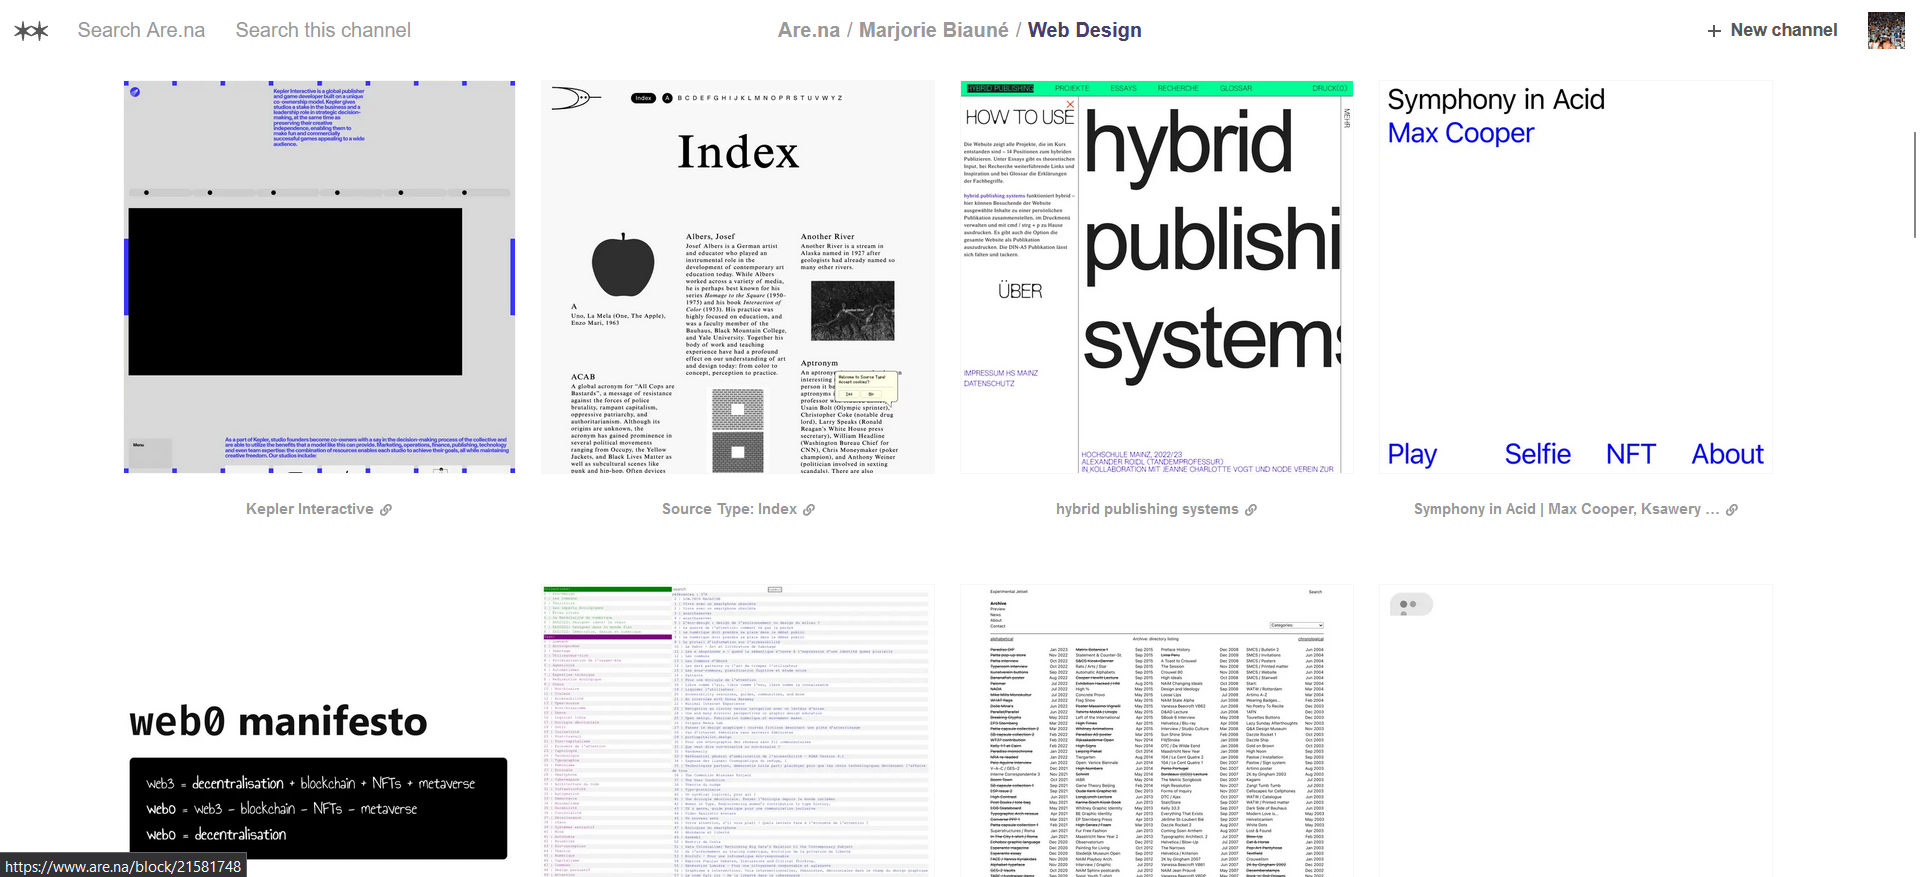The image size is (1920, 877).
Task: Click the Are.na double-star logo
Action: pyautogui.click(x=31, y=31)
